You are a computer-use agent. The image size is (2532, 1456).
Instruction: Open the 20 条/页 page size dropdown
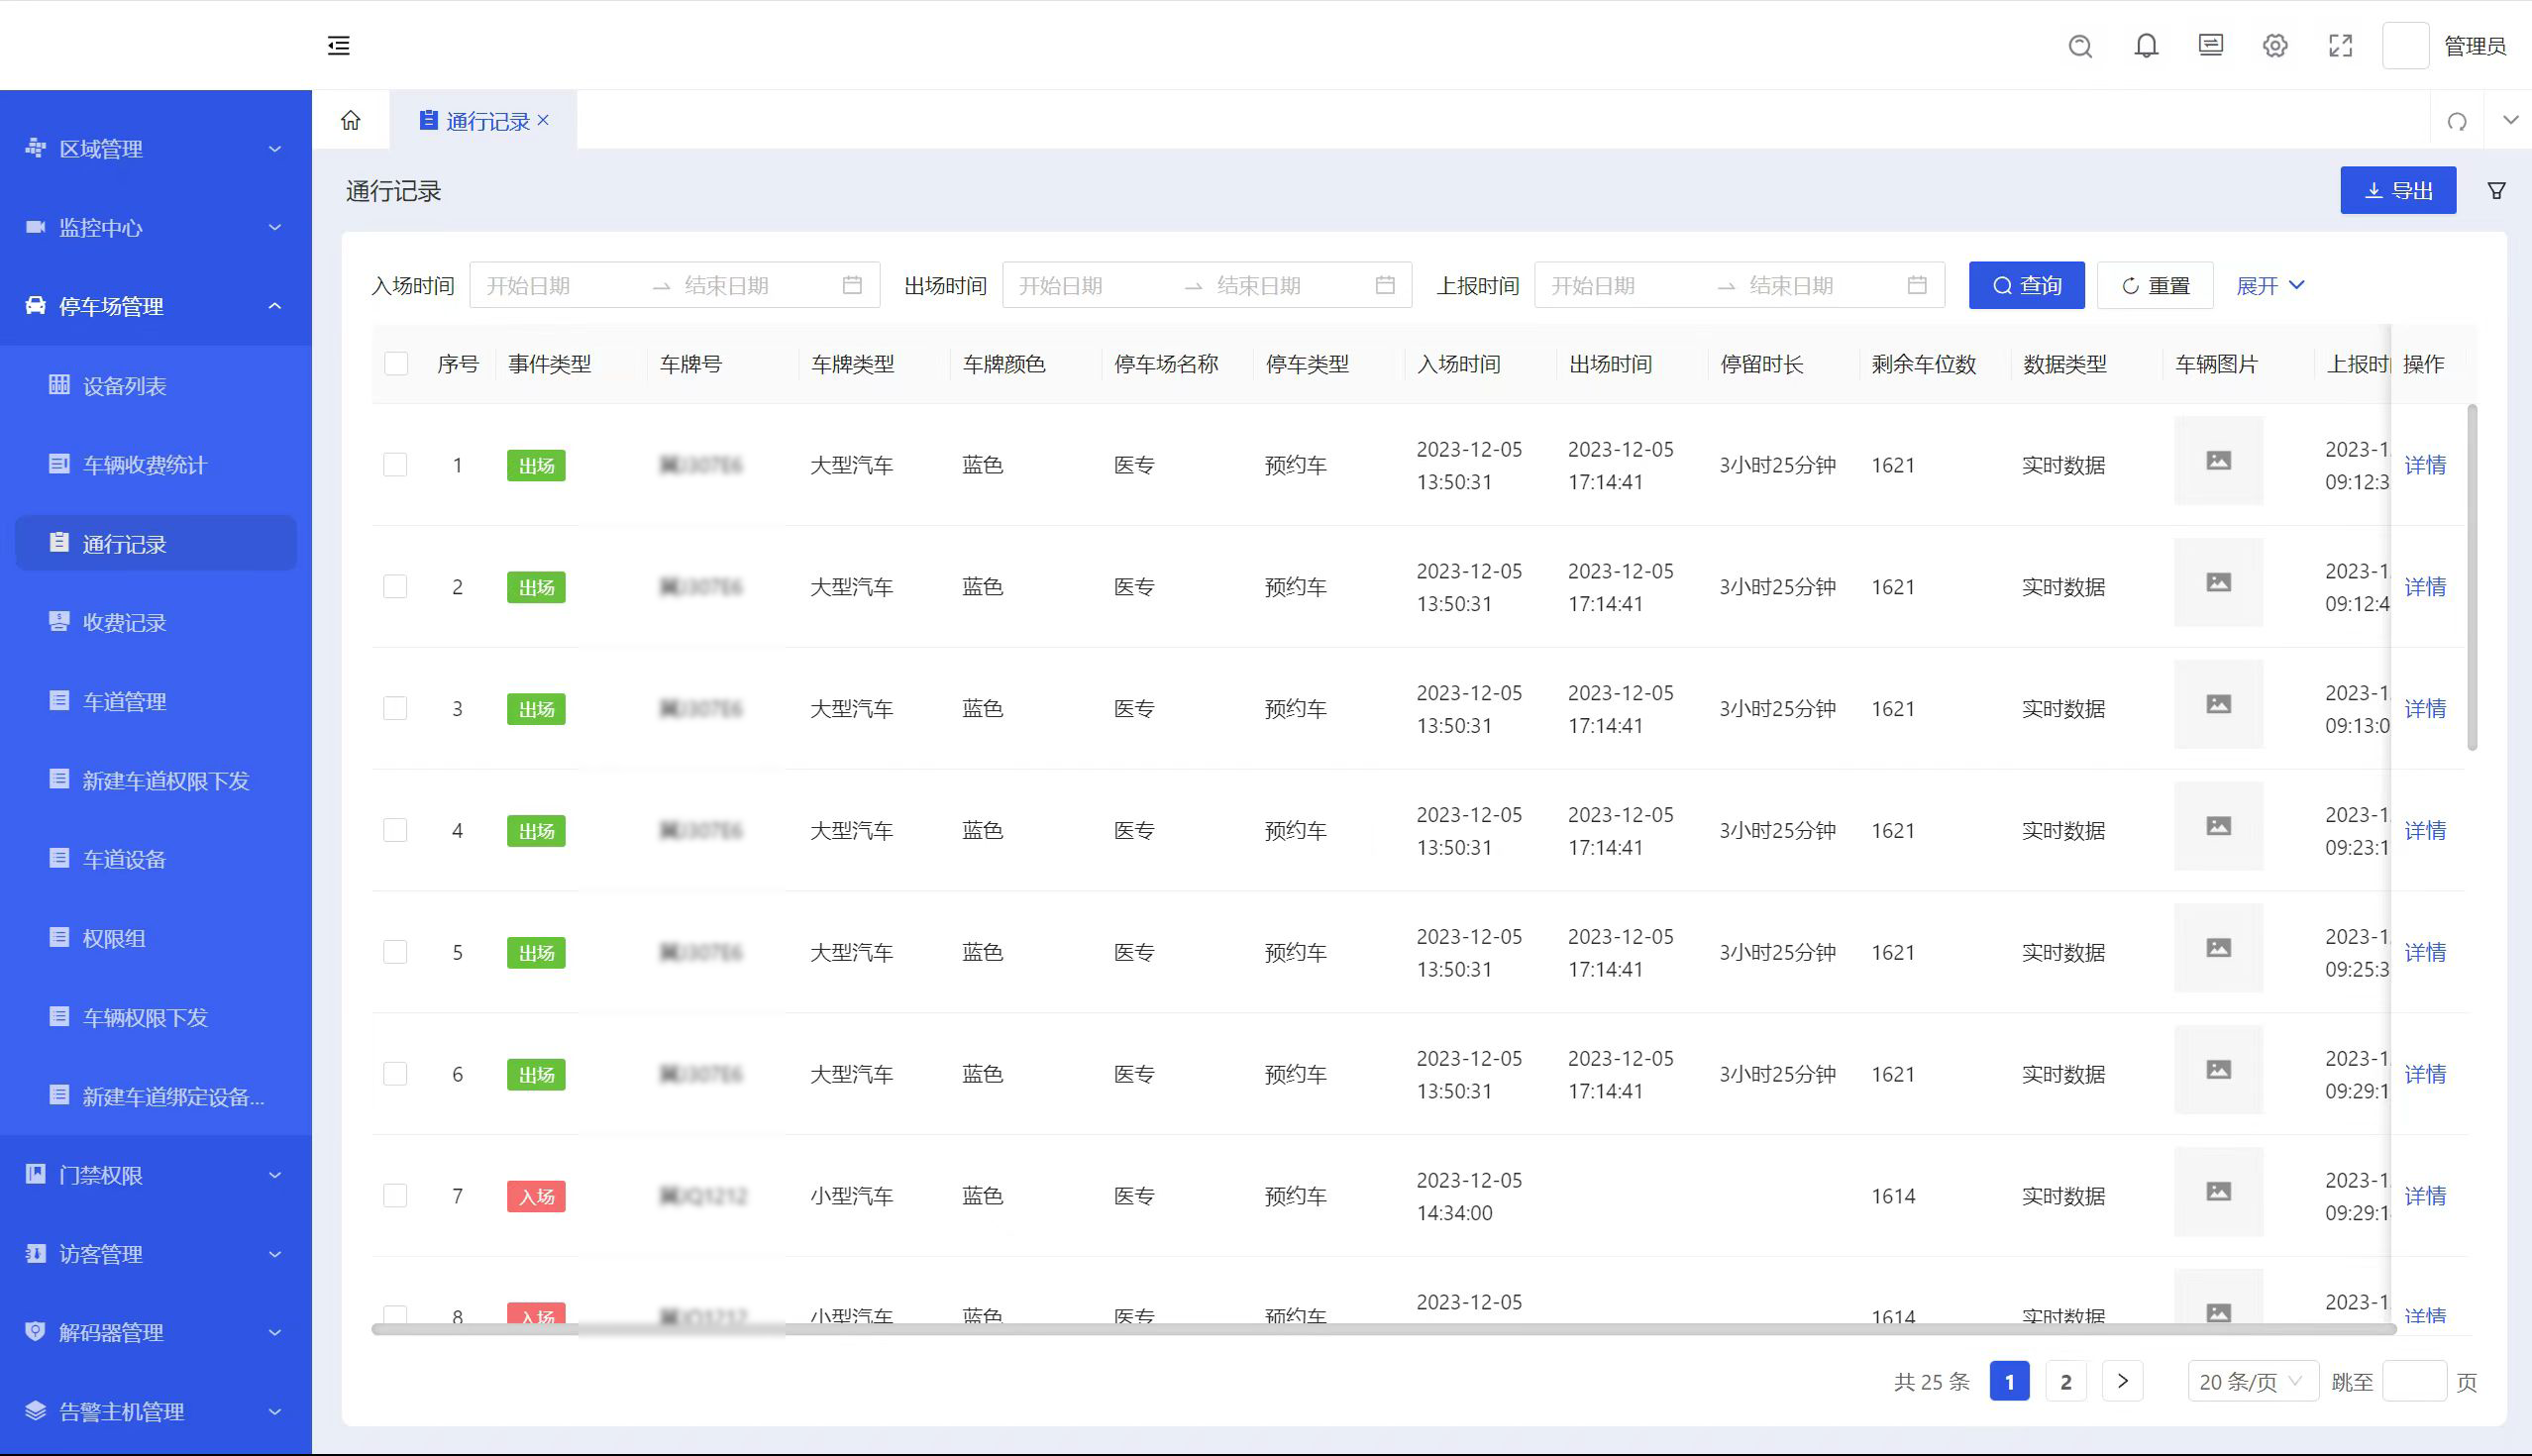click(x=2252, y=1382)
